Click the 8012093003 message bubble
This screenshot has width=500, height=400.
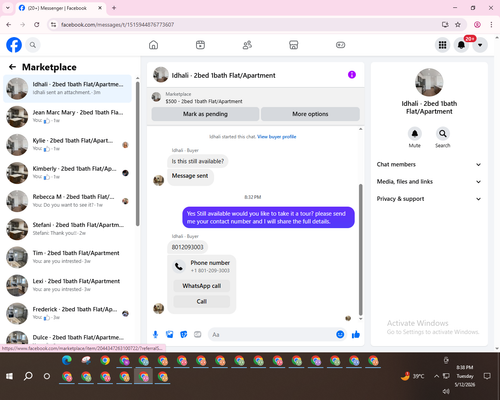click(x=187, y=247)
